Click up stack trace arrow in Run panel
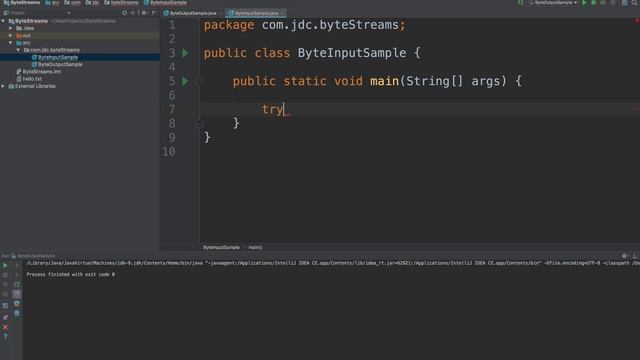Image resolution: width=640 pixels, height=360 pixels. [x=17, y=265]
